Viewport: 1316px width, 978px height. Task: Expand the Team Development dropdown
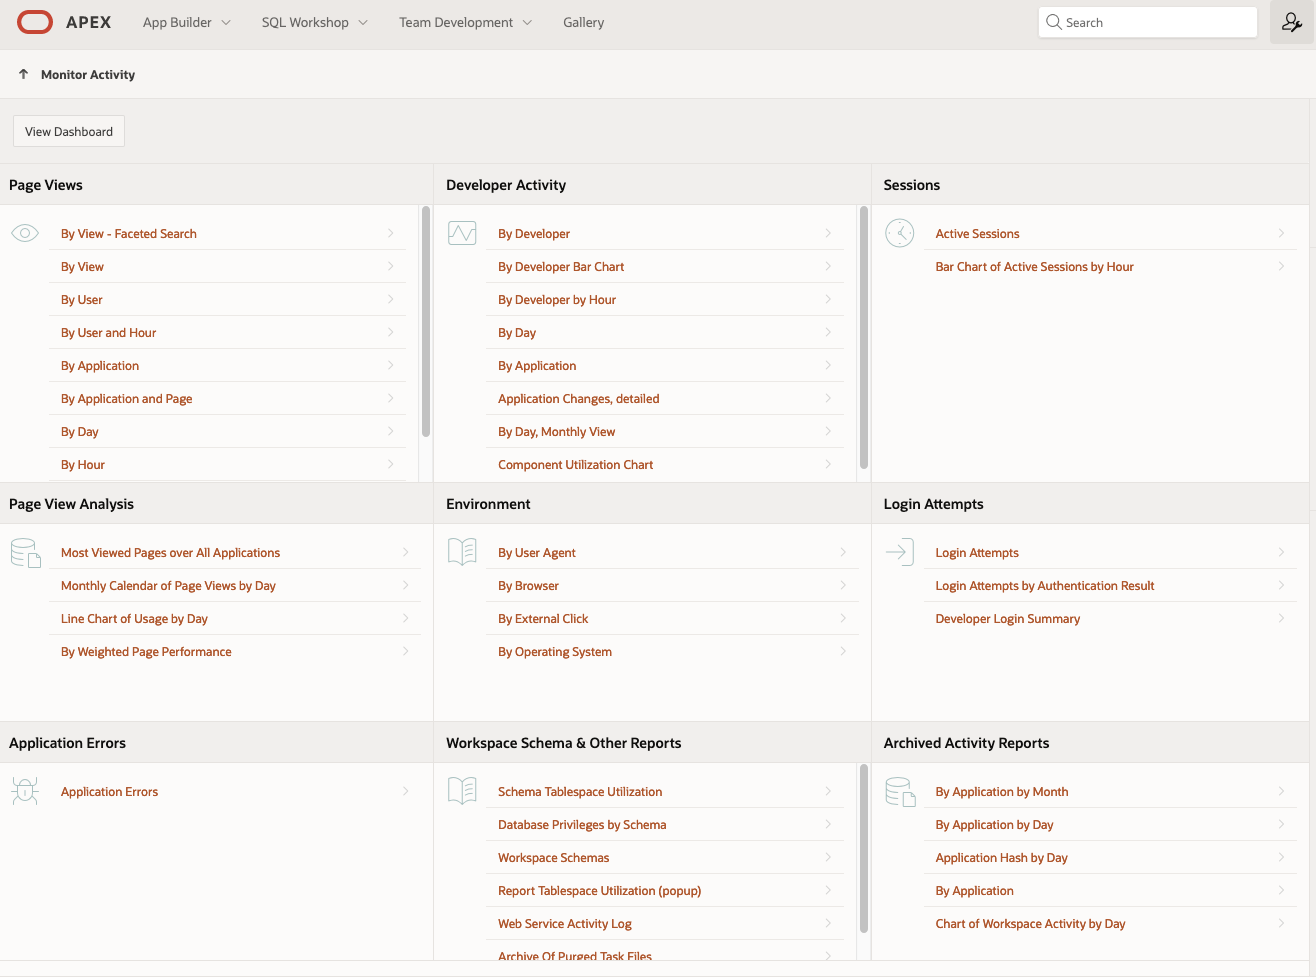point(464,21)
